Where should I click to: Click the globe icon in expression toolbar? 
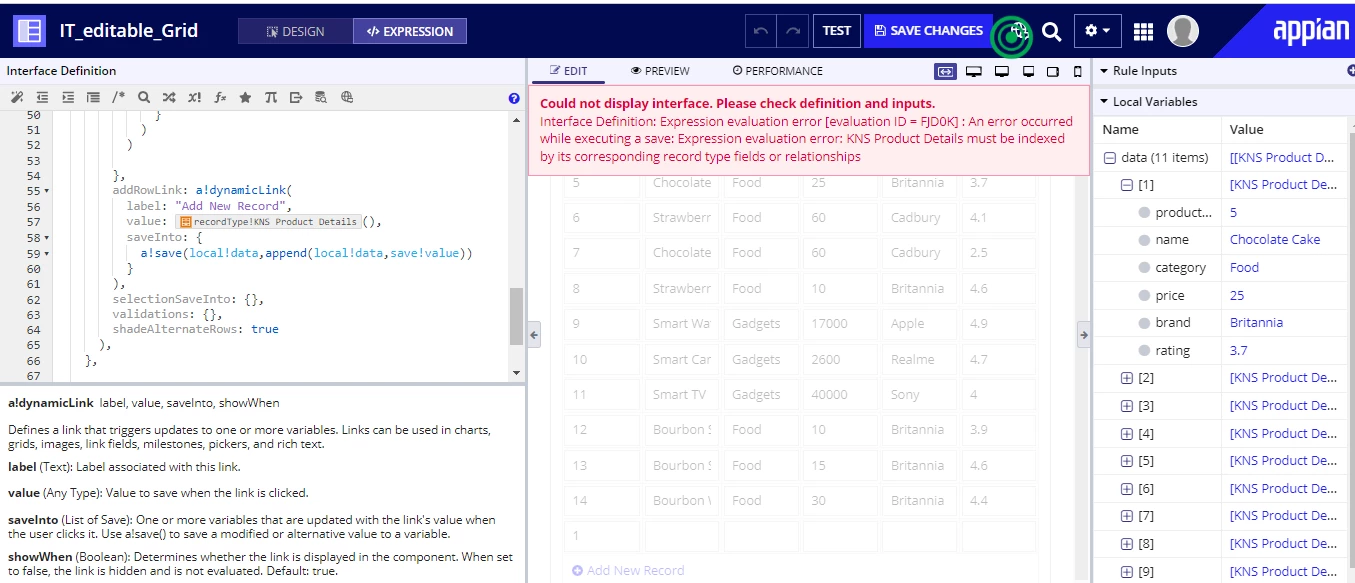pyautogui.click(x=347, y=98)
